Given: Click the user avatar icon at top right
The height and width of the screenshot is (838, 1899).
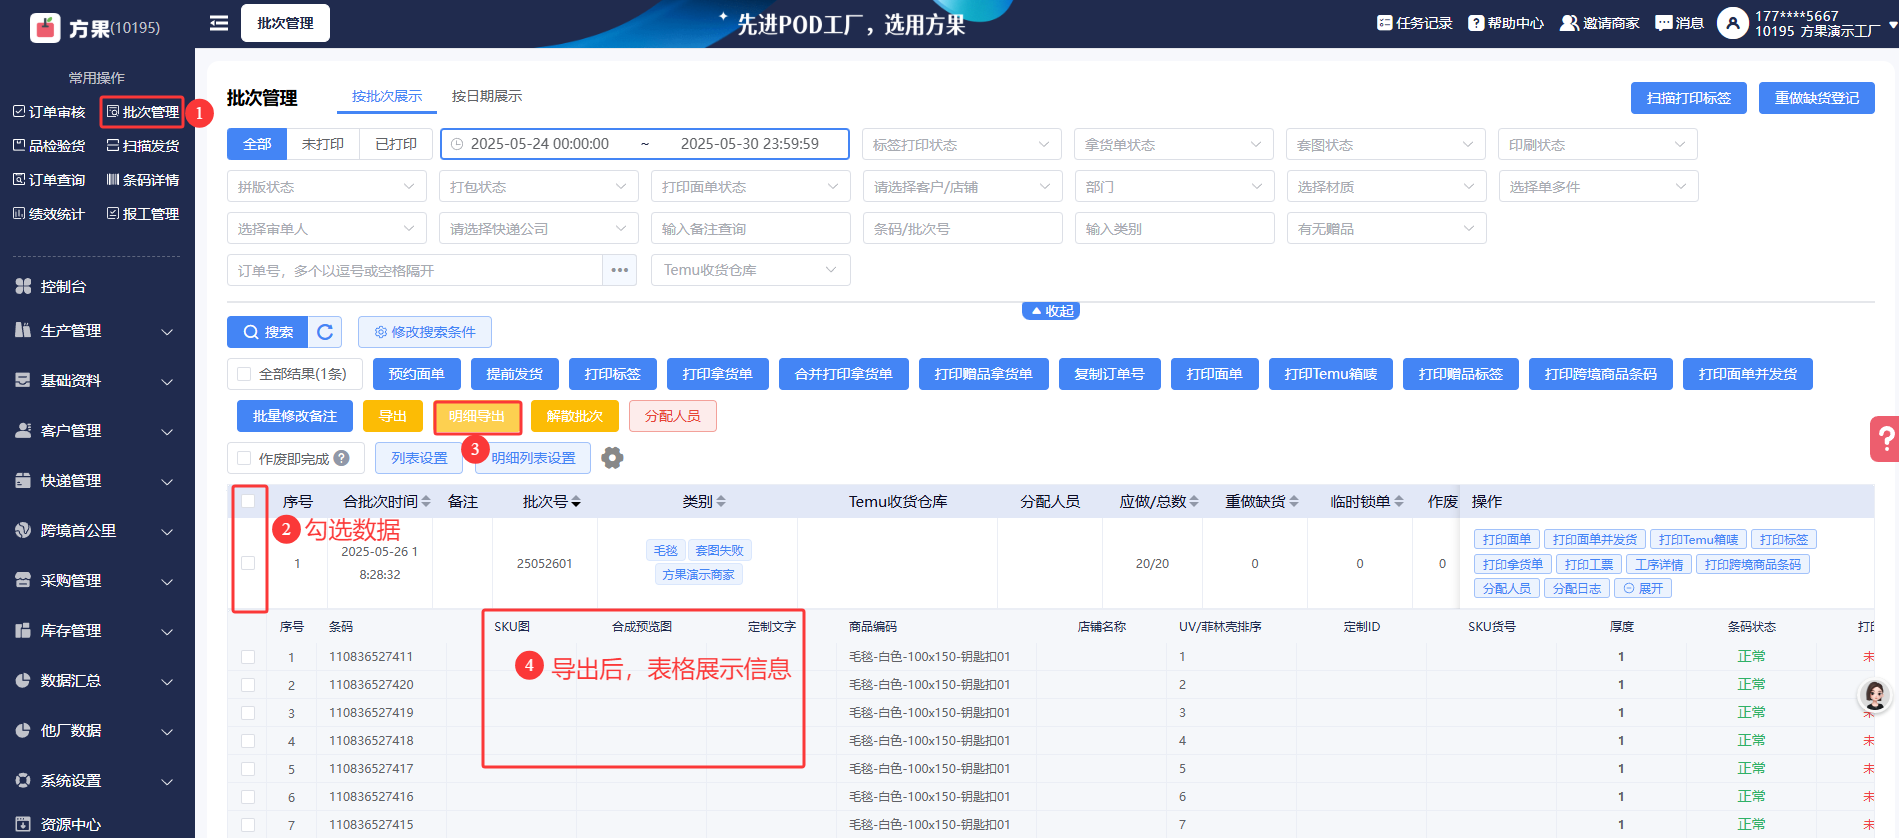Looking at the screenshot, I should pyautogui.click(x=1732, y=23).
